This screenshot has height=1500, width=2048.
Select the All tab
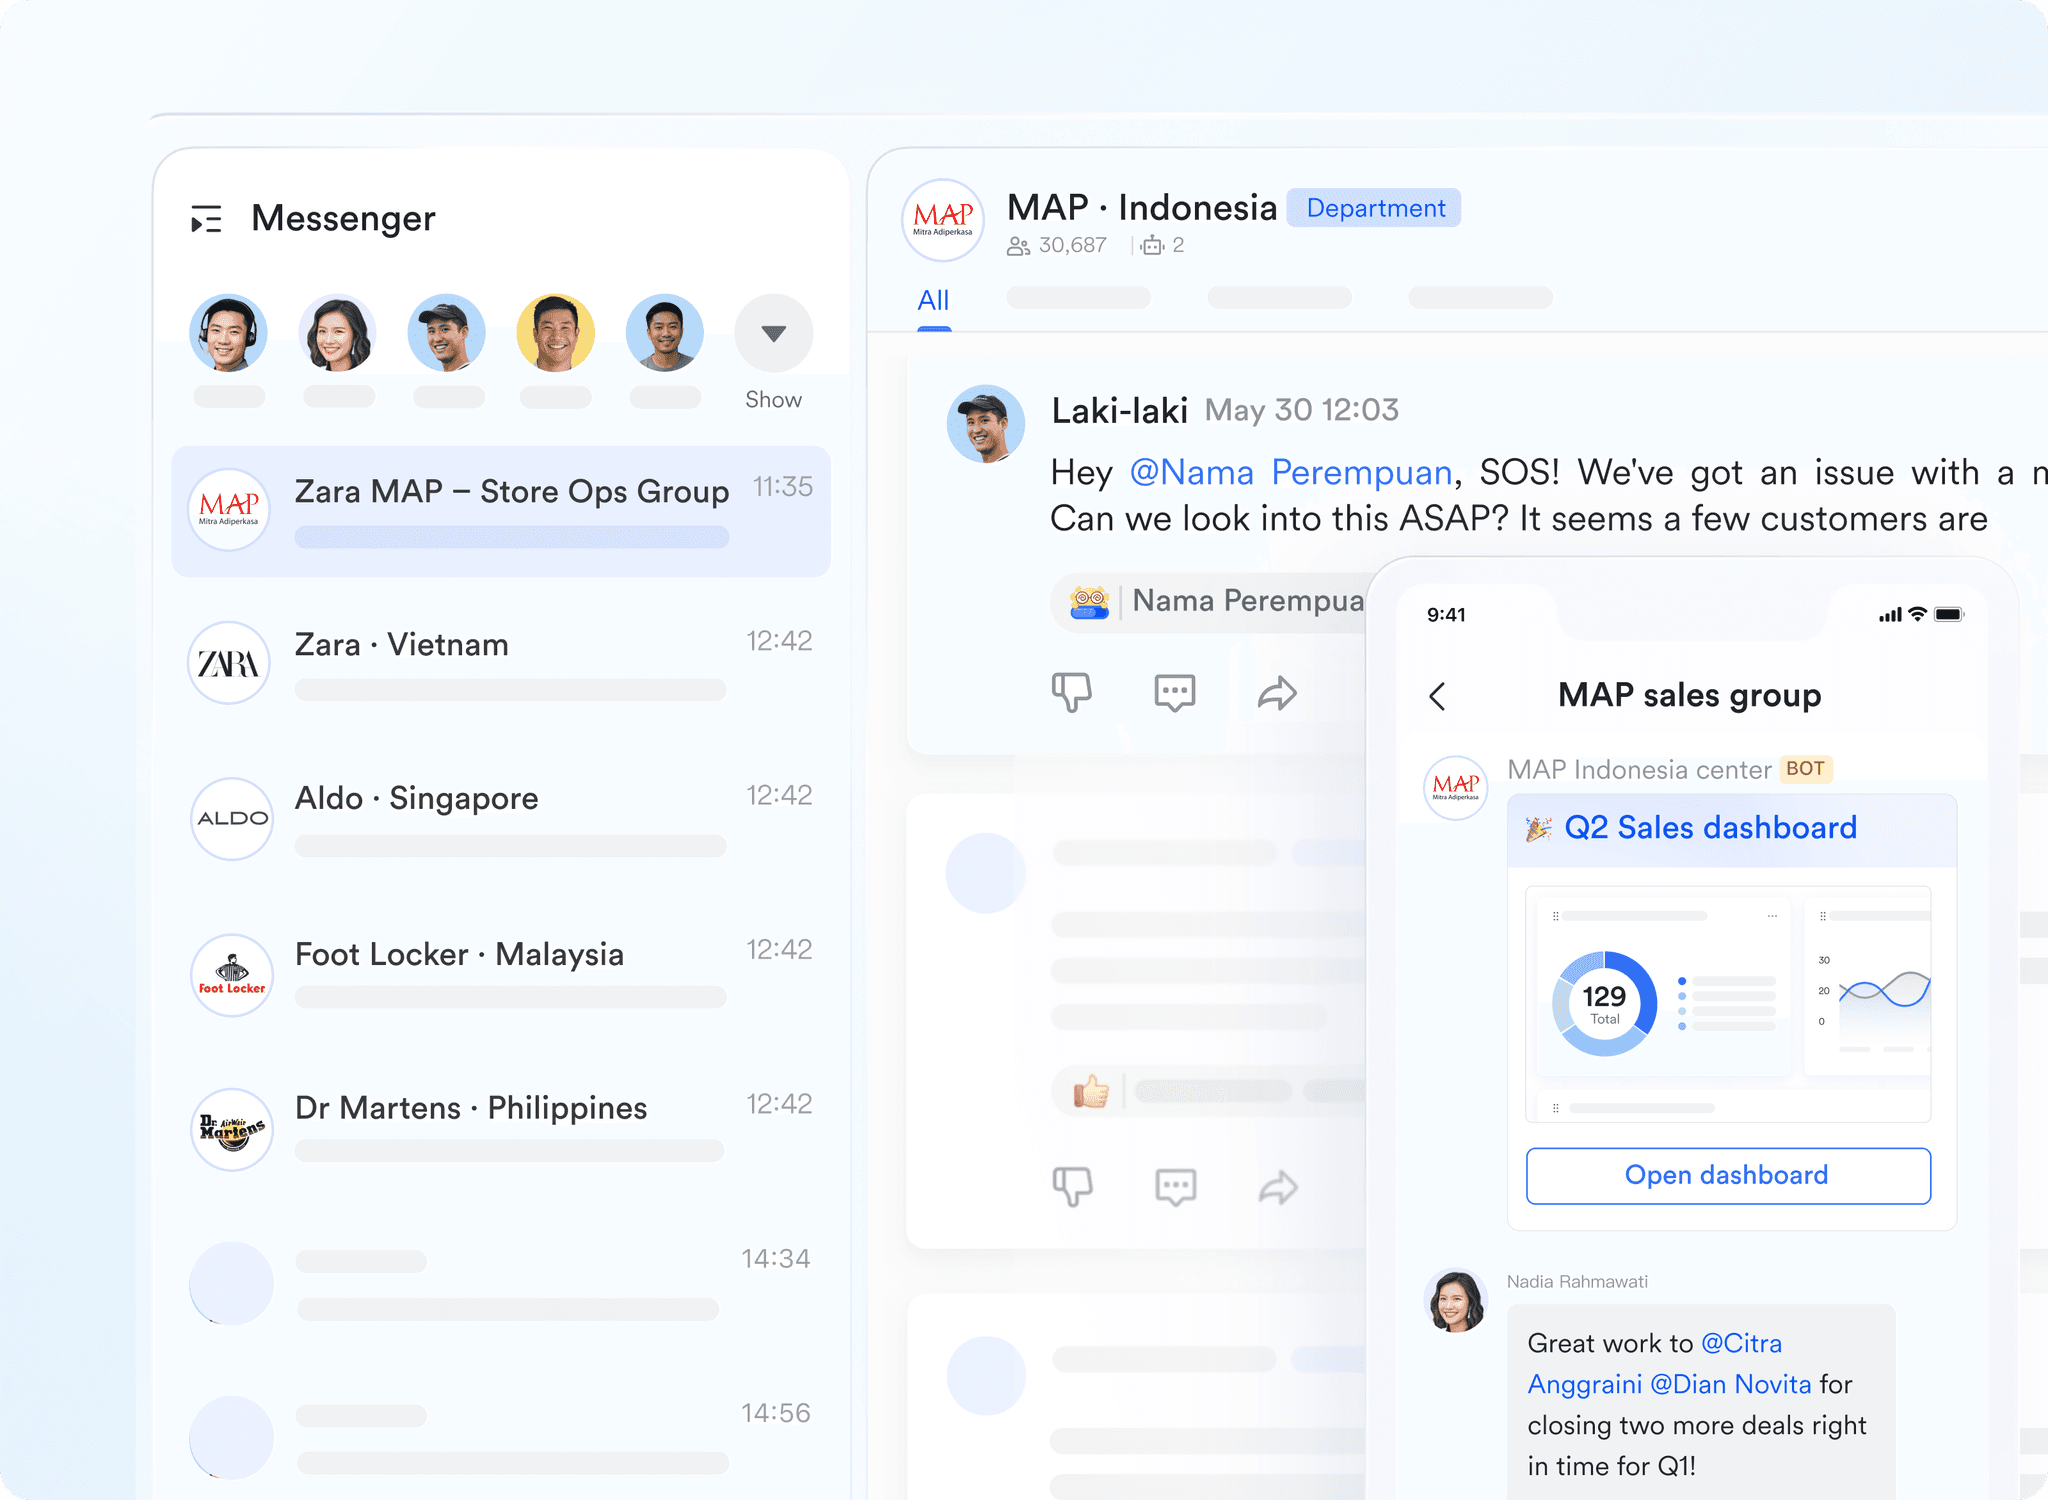(933, 300)
